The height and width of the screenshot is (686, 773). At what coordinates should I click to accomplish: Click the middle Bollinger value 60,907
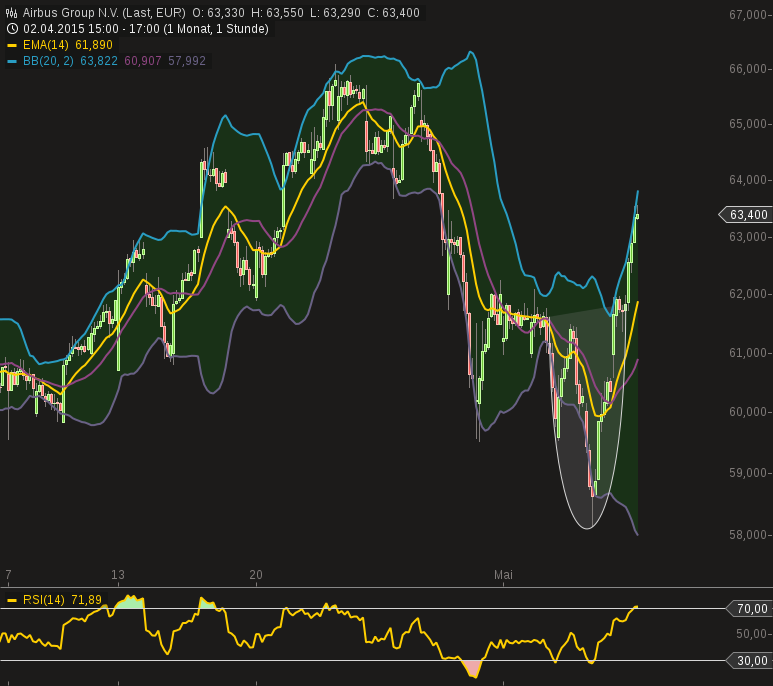point(144,61)
